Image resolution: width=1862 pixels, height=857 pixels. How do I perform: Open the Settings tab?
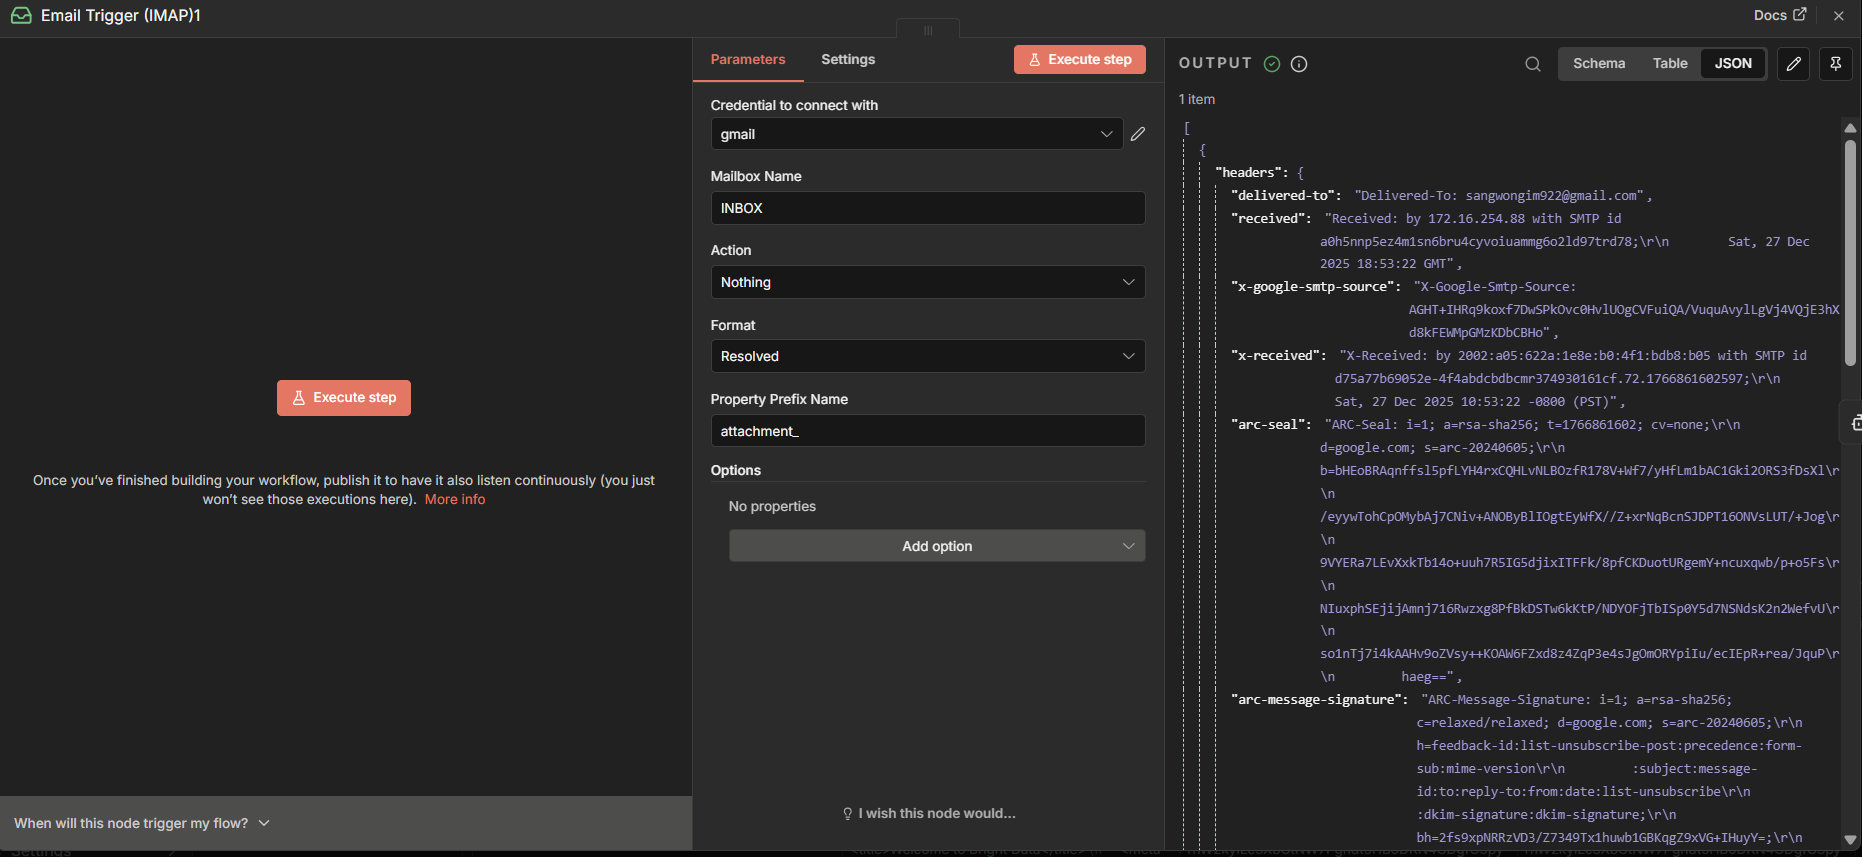click(847, 59)
